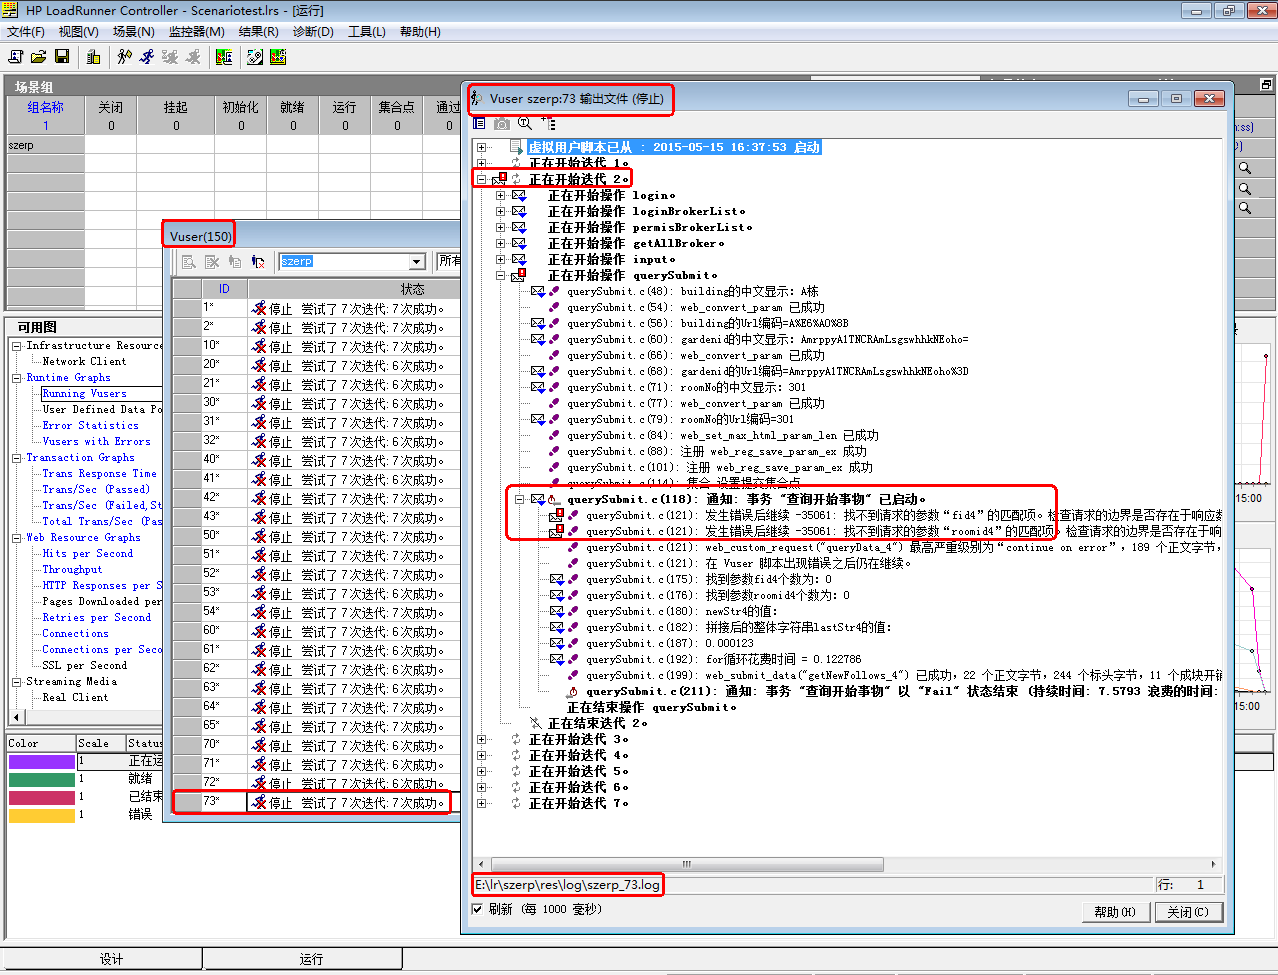Open the 场景(N) menu
Viewport: 1278px width, 975px height.
point(133,31)
